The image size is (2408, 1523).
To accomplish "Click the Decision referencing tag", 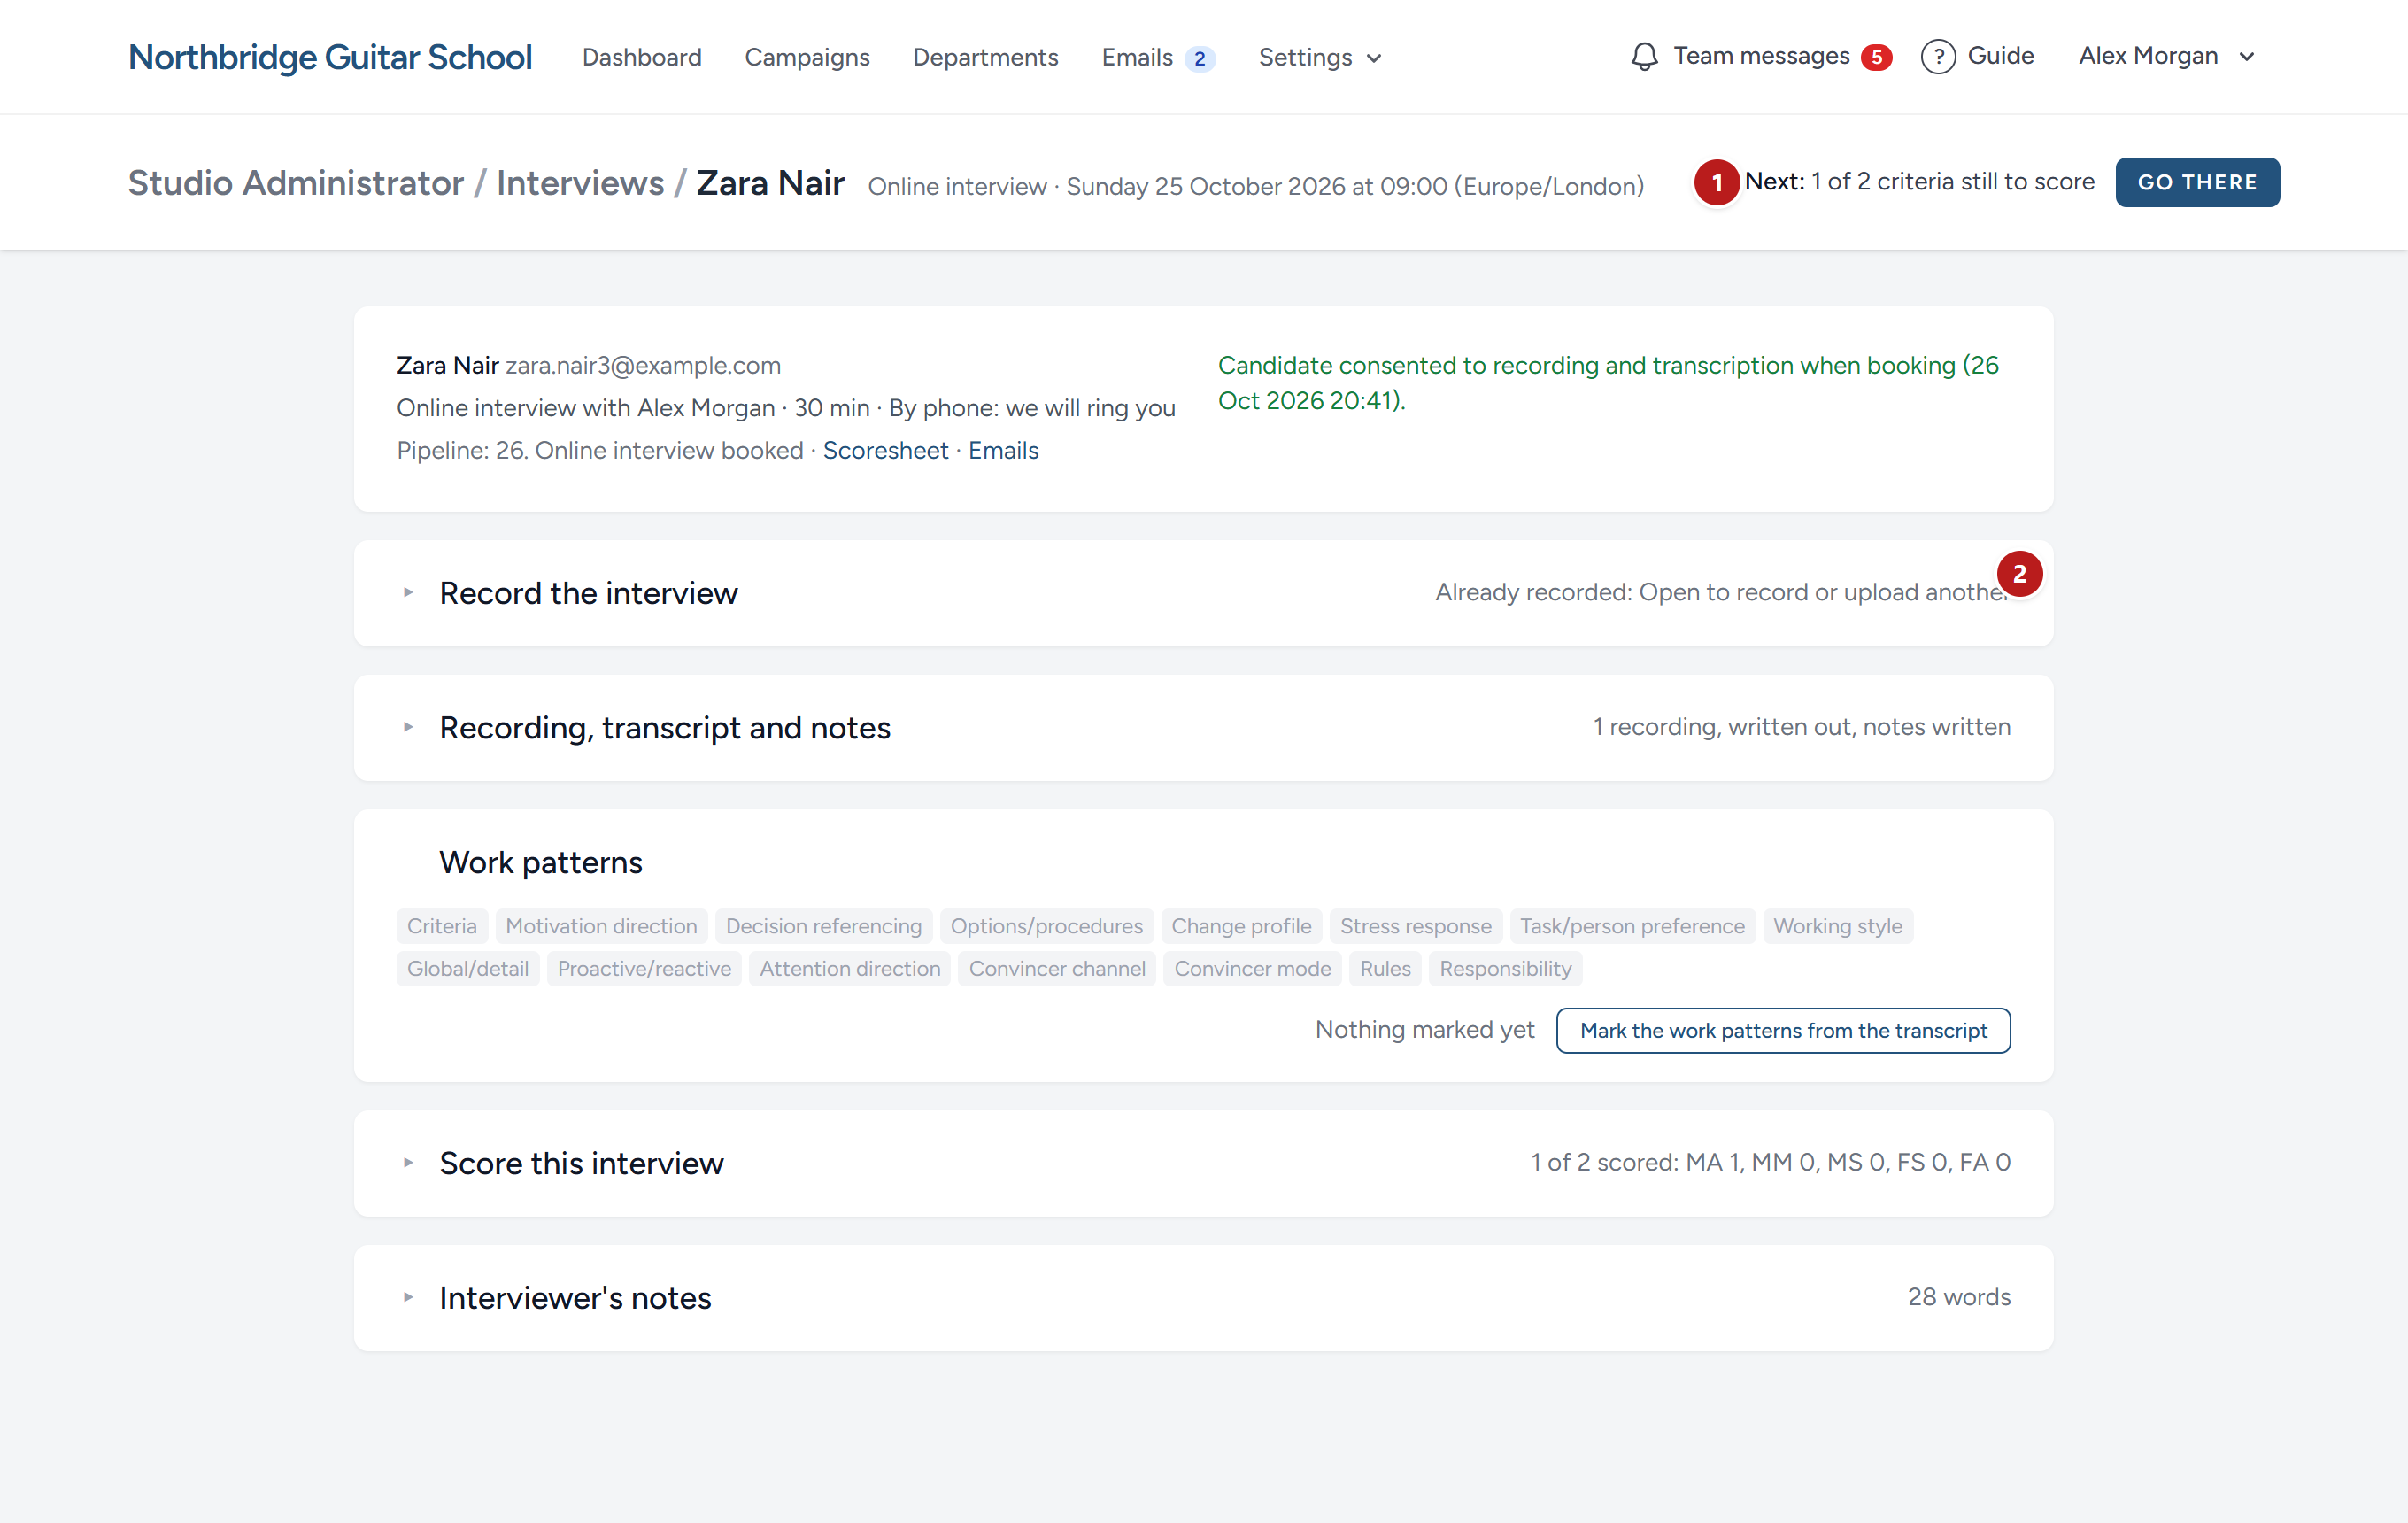I will (823, 926).
